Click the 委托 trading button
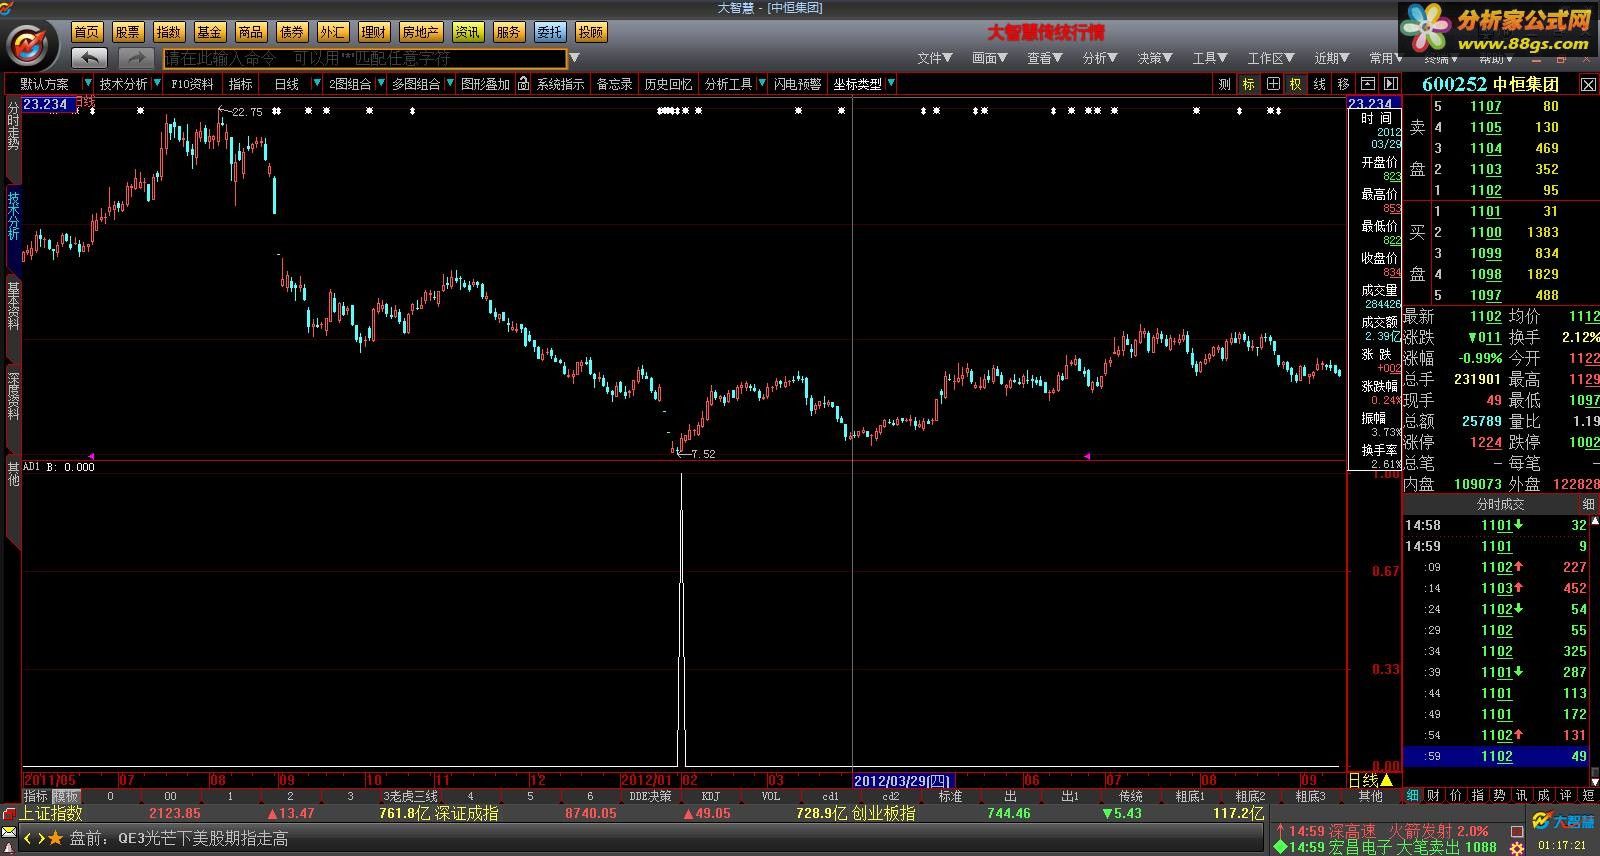 pos(550,32)
